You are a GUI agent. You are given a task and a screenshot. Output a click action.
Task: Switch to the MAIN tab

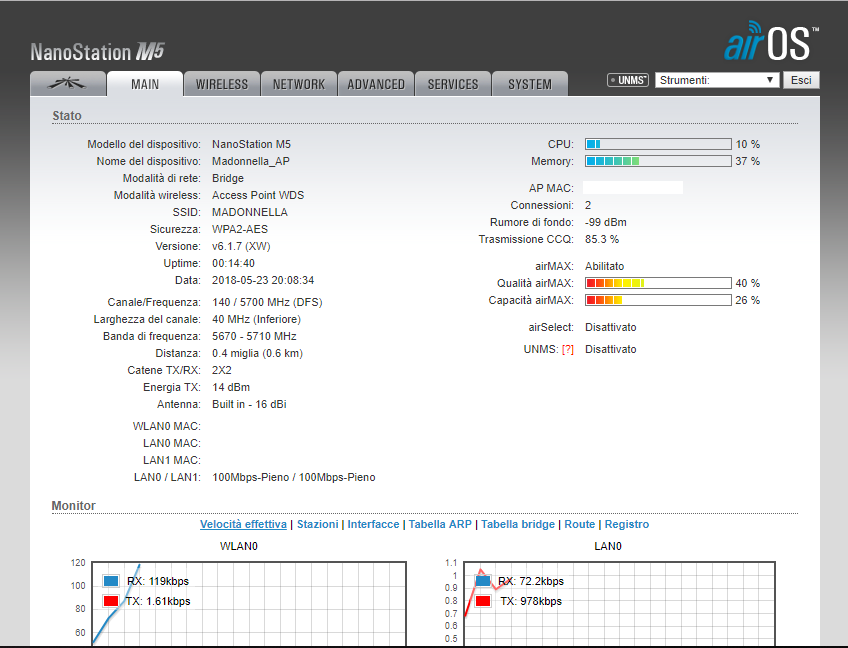coord(145,84)
